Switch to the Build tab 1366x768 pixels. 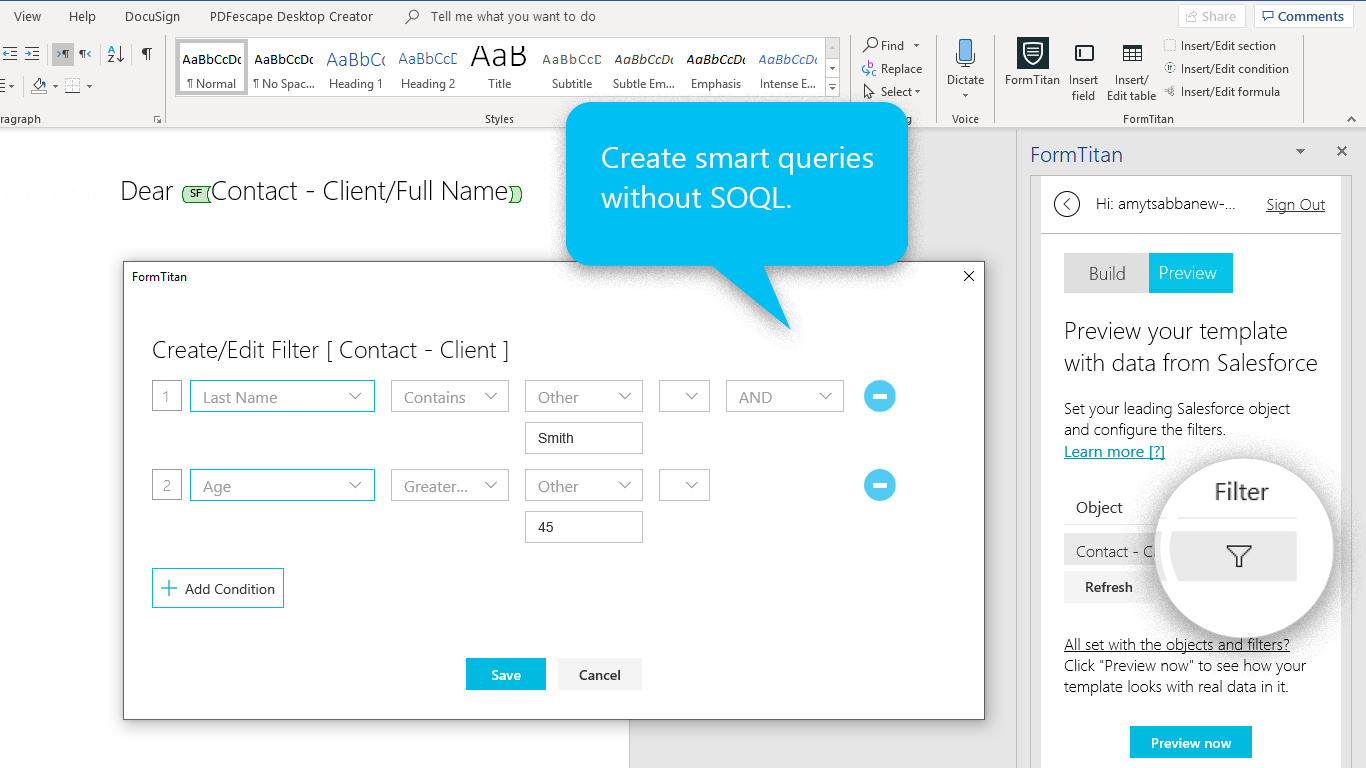tap(1106, 273)
